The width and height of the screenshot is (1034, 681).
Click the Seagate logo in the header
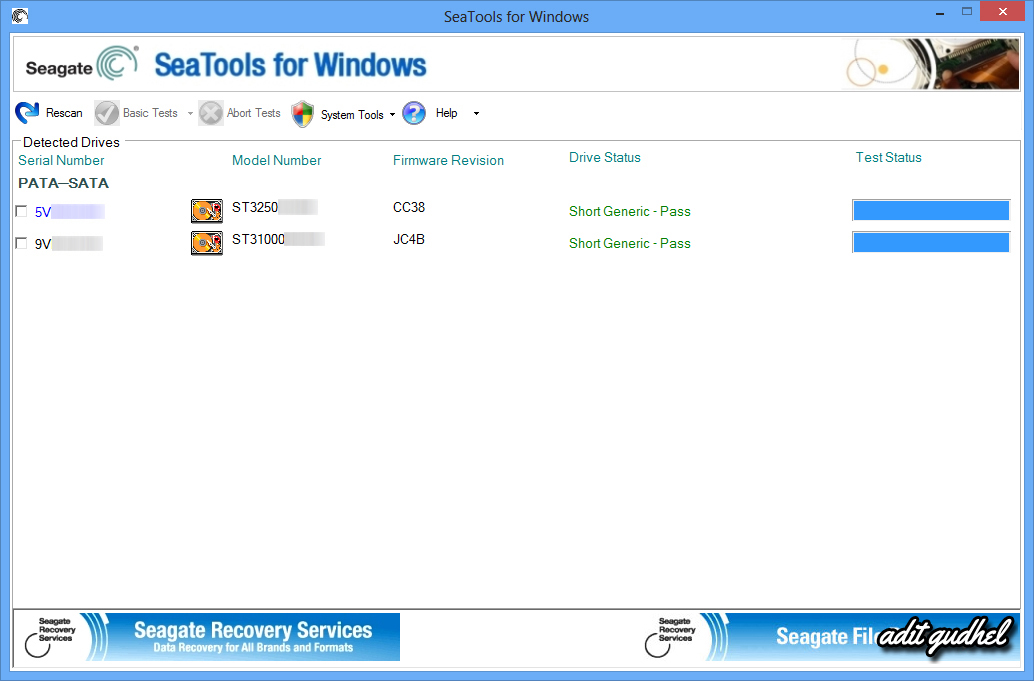coord(82,65)
